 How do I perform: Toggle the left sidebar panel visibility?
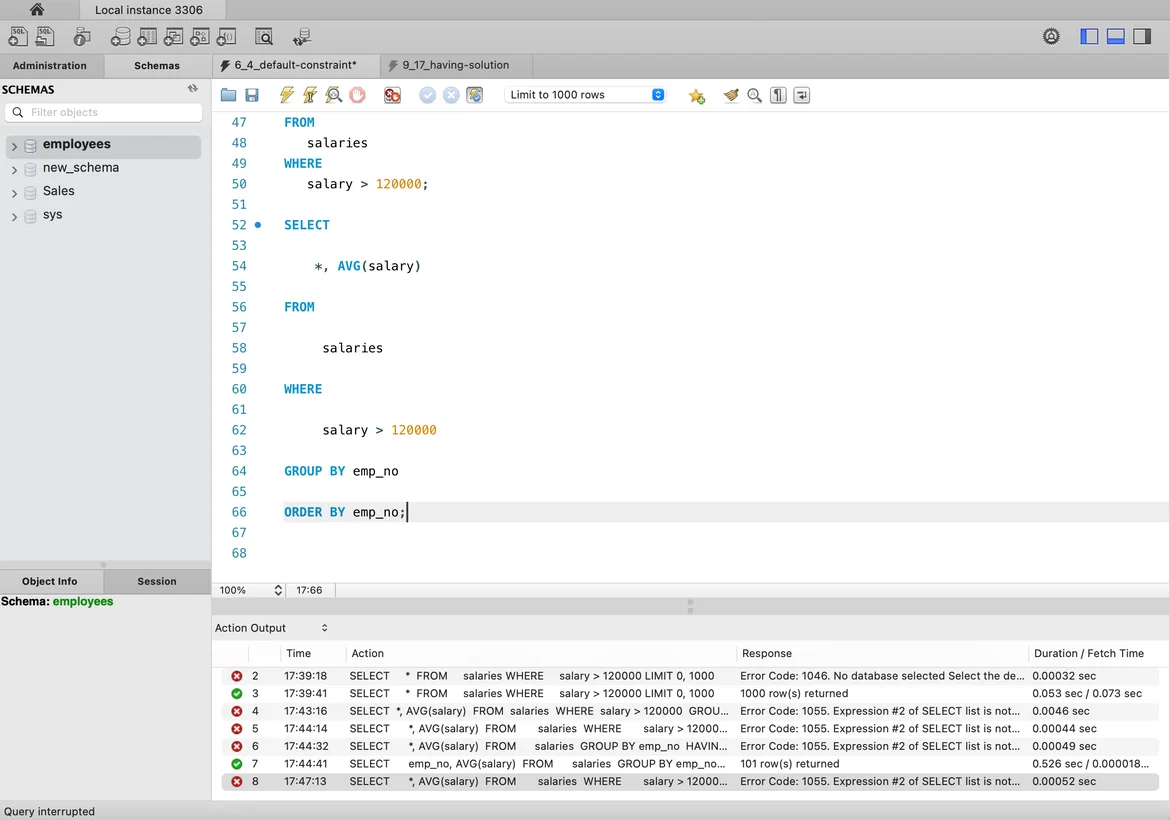(1089, 37)
